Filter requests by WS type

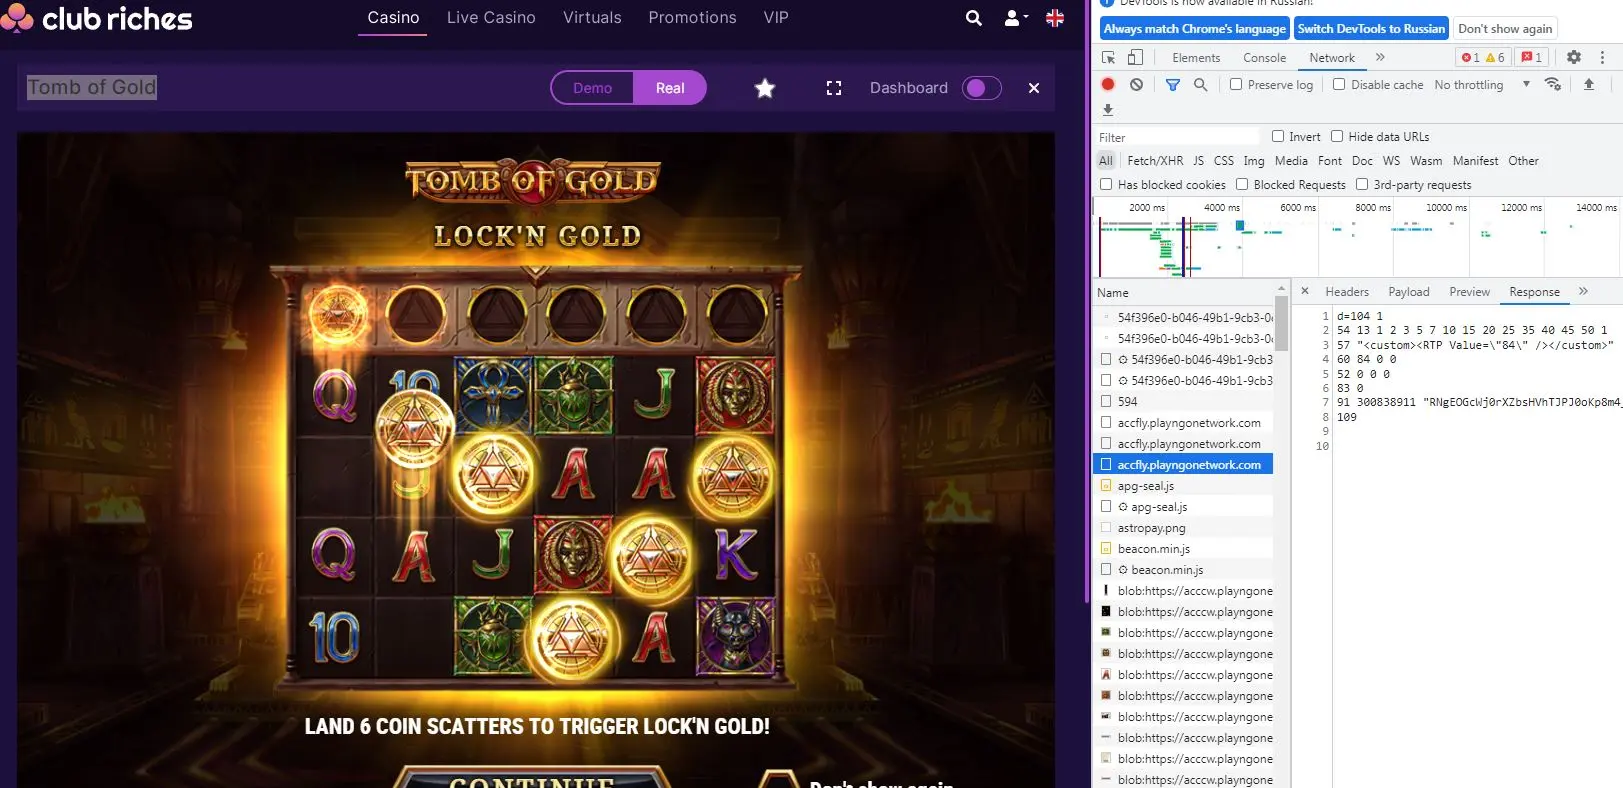1391,161
